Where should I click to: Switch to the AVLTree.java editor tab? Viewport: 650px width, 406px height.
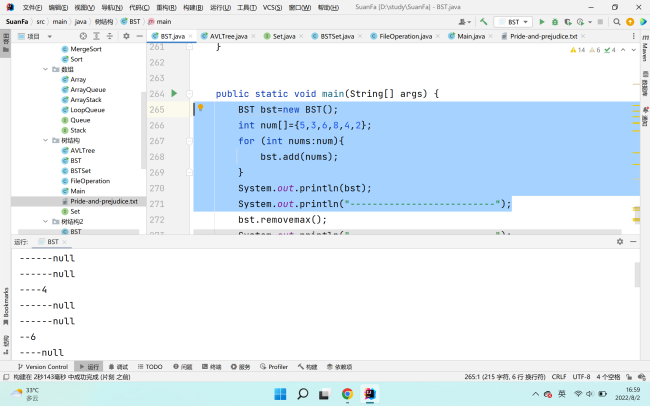pyautogui.click(x=227, y=36)
